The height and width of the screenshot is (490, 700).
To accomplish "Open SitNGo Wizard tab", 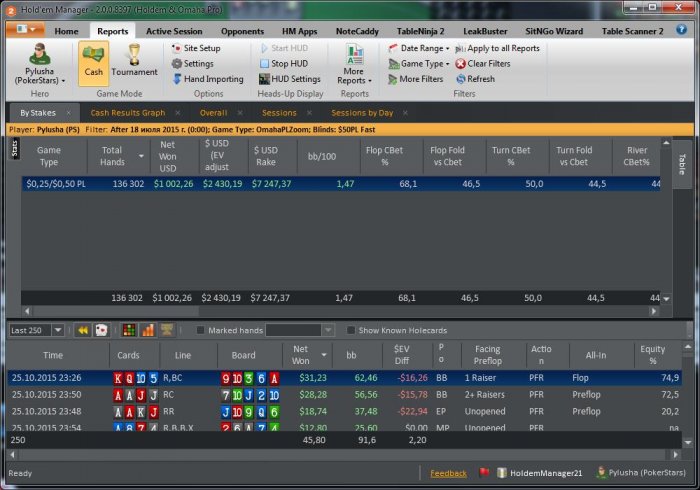I will pyautogui.click(x=554, y=31).
